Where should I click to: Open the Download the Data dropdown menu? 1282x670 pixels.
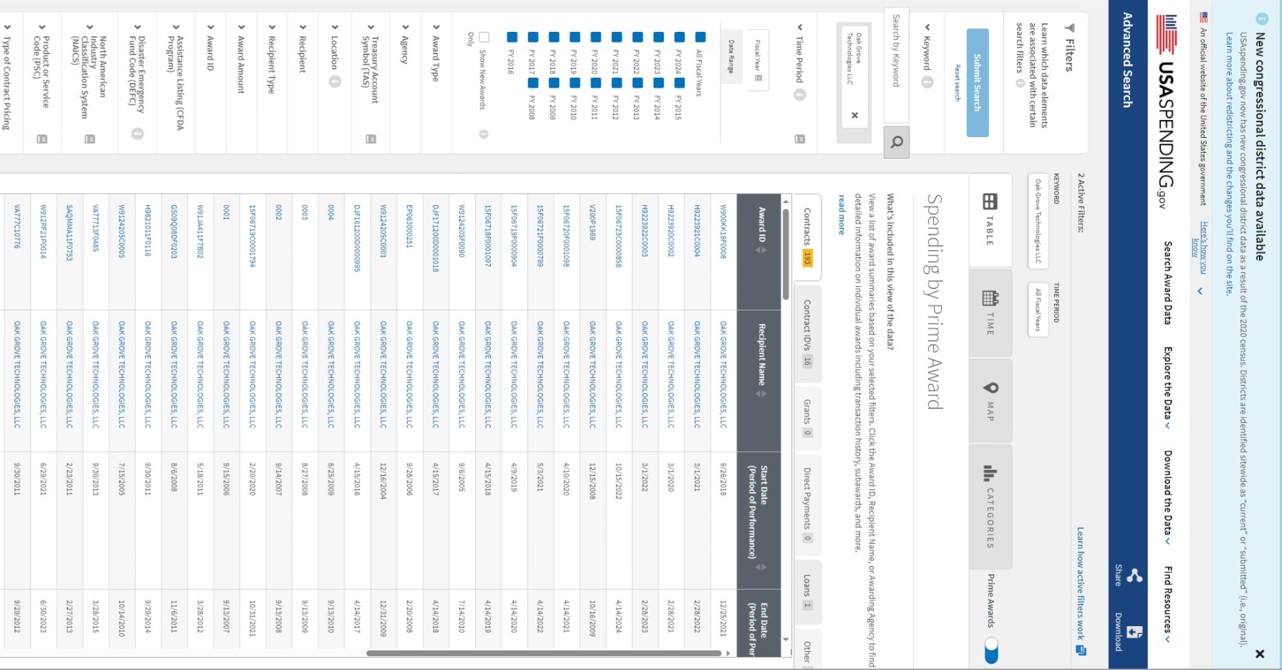click(x=1167, y=499)
